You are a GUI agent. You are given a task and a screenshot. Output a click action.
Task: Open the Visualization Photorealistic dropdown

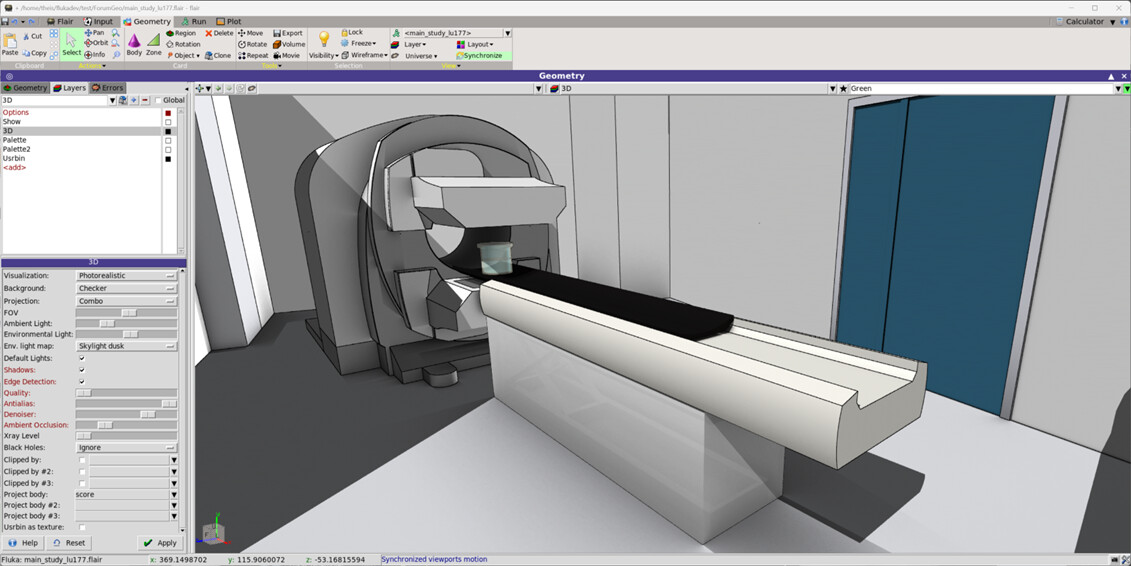[126, 275]
